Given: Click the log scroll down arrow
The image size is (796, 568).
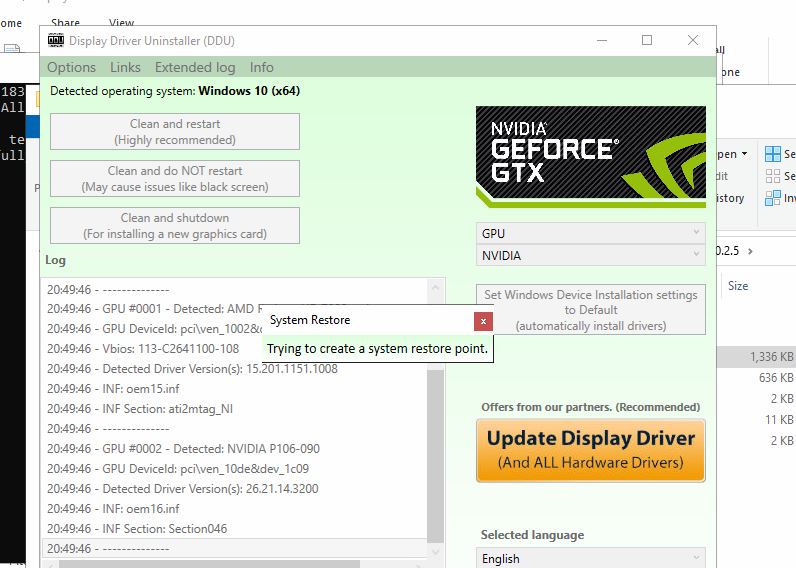Looking at the screenshot, I should 435,552.
